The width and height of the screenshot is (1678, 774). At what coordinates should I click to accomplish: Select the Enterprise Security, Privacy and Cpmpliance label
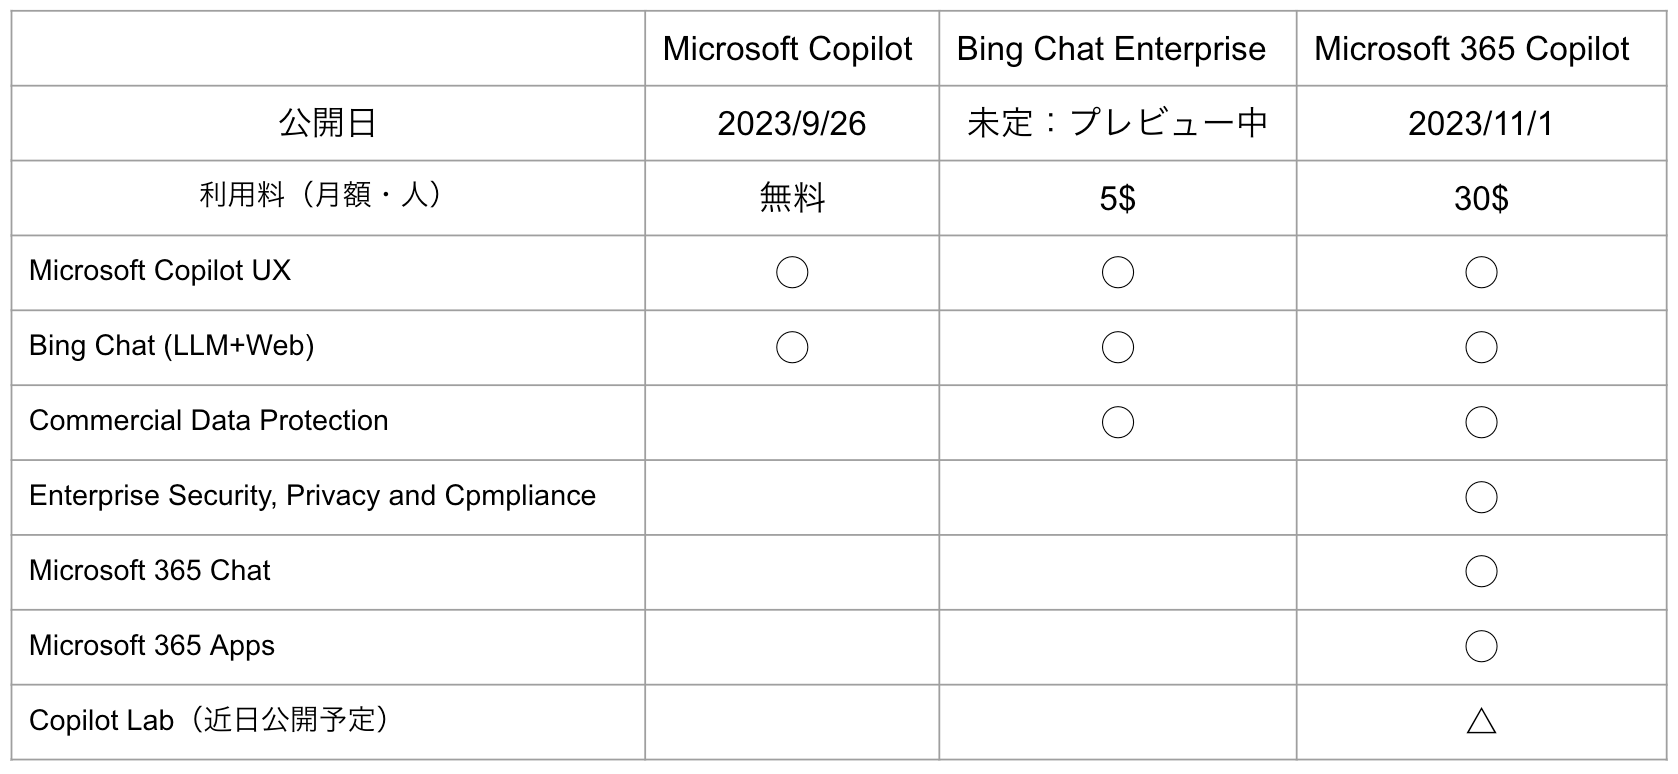pyautogui.click(x=312, y=496)
